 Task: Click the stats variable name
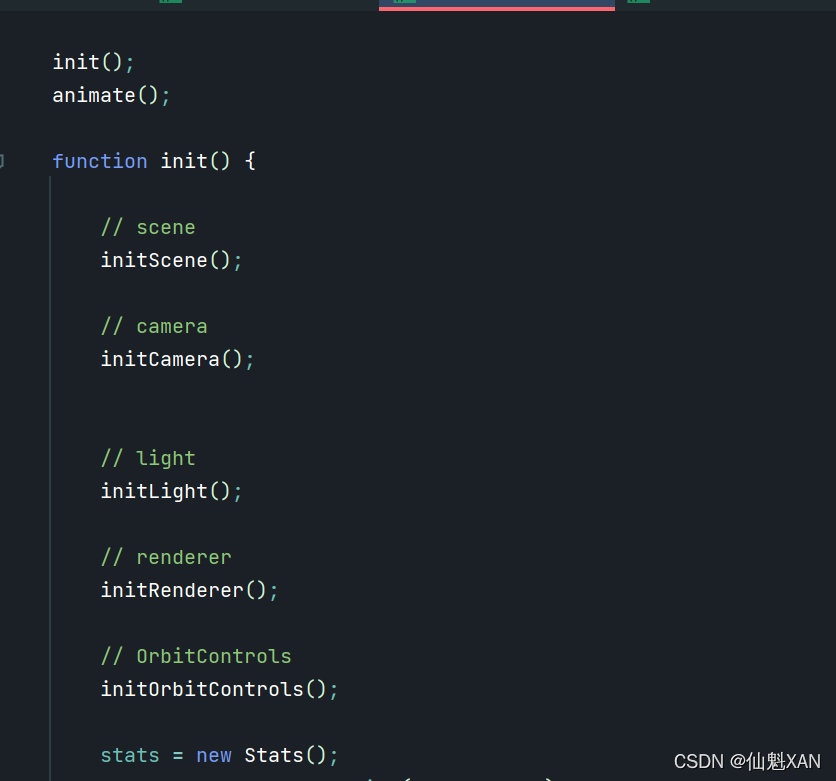(x=130, y=755)
